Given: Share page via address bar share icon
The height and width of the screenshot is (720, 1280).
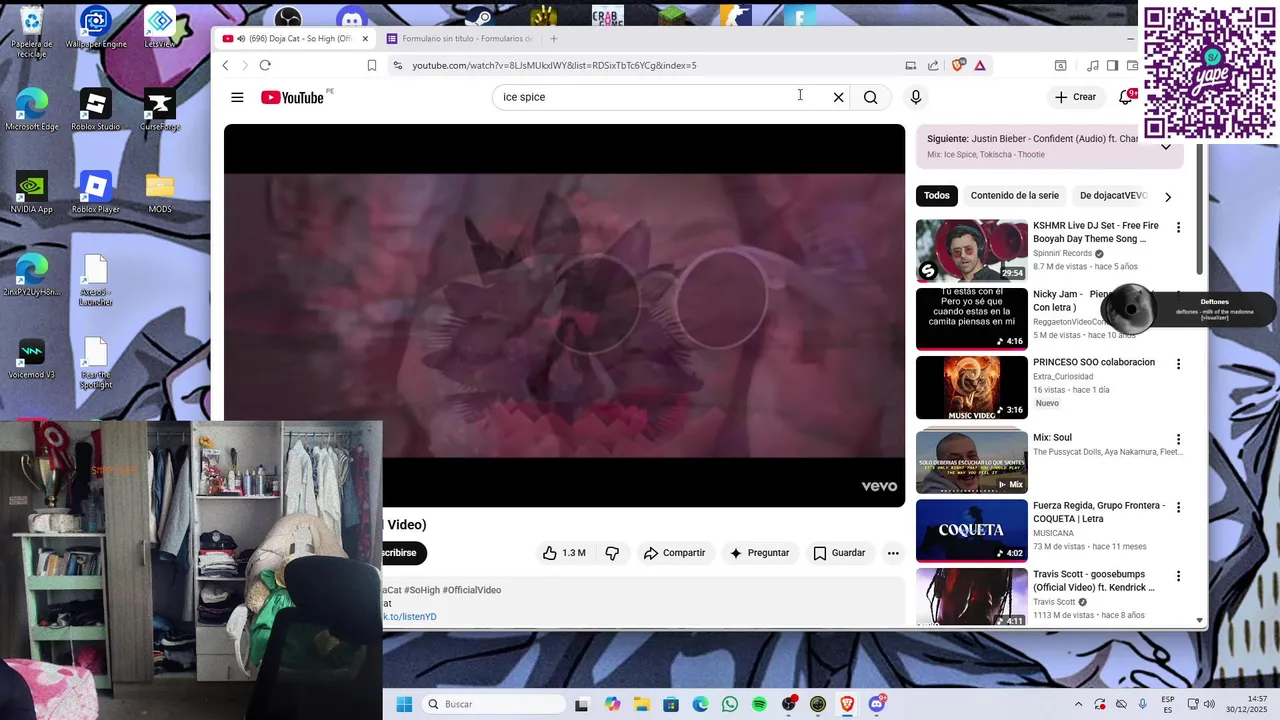Looking at the screenshot, I should pos(933,65).
